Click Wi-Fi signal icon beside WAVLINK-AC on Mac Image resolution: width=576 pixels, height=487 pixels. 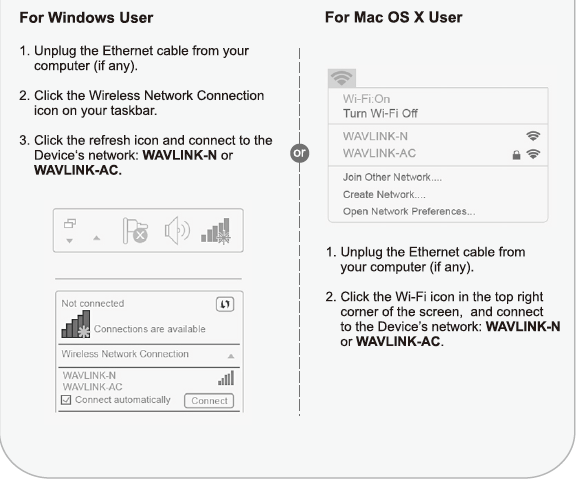tap(533, 154)
